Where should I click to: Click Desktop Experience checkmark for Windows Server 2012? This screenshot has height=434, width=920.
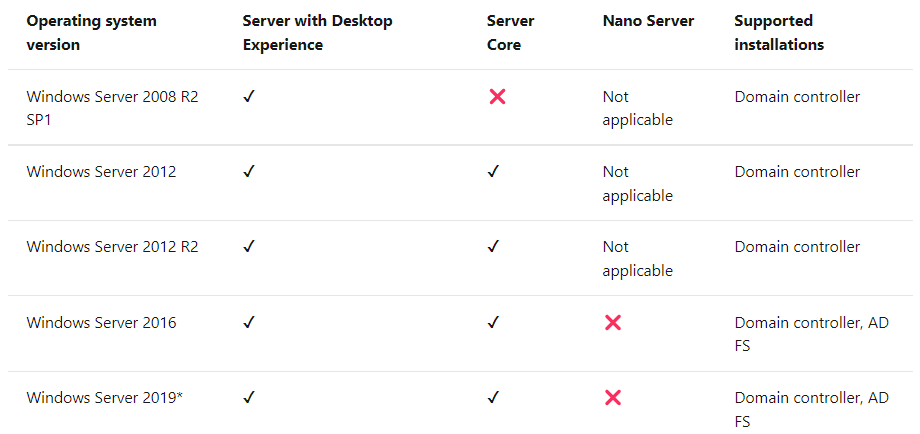pyautogui.click(x=249, y=172)
